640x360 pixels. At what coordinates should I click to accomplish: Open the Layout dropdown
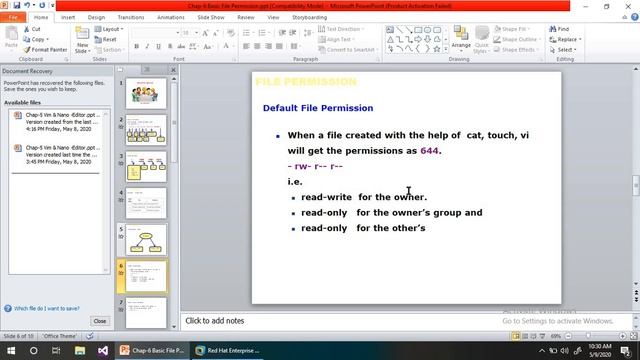109,29
